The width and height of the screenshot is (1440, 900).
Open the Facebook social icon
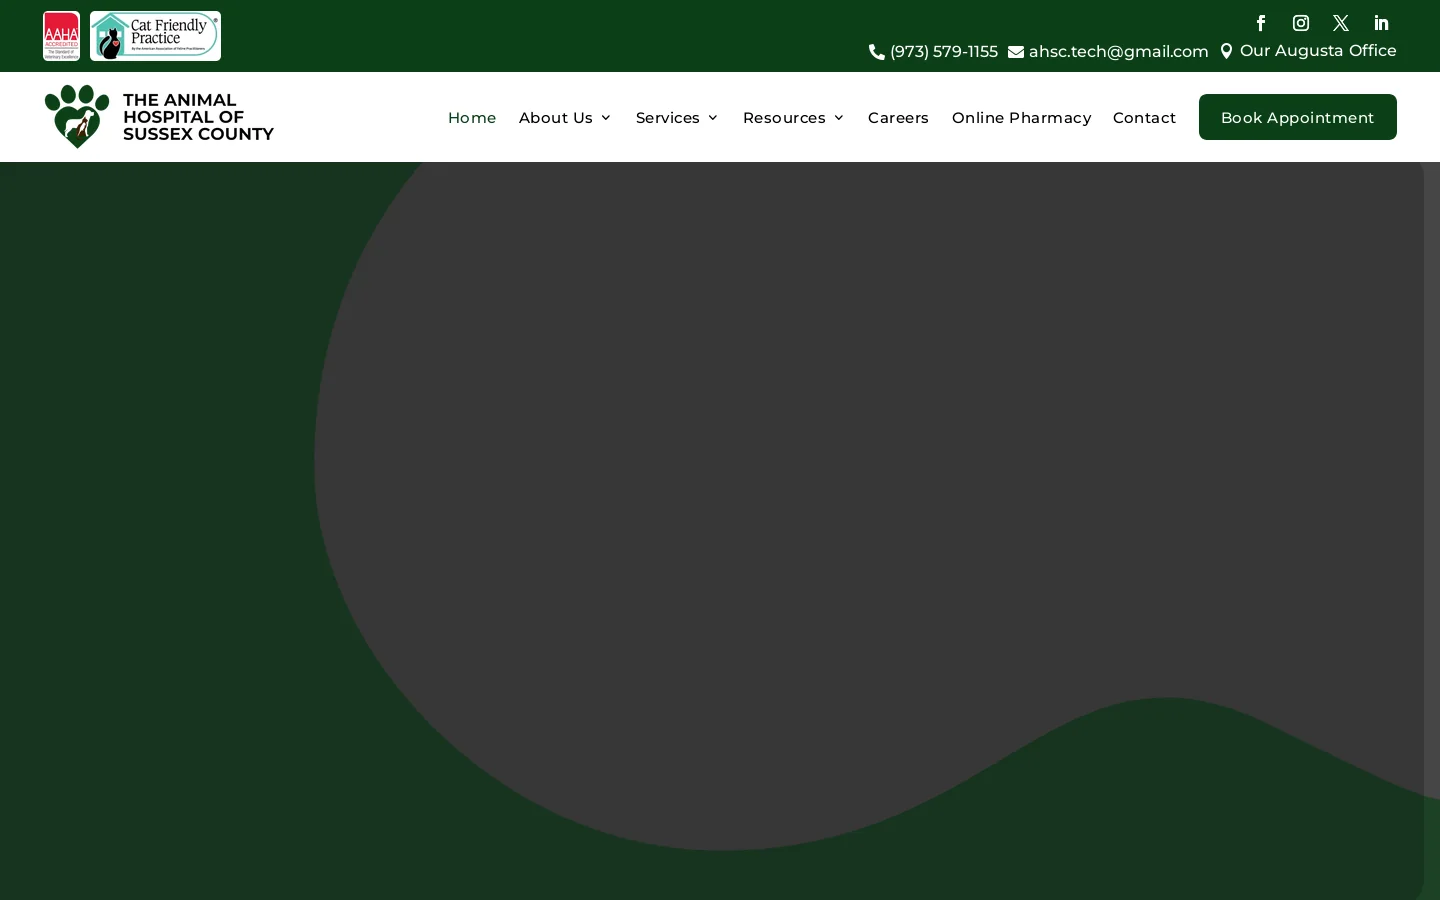click(1261, 23)
